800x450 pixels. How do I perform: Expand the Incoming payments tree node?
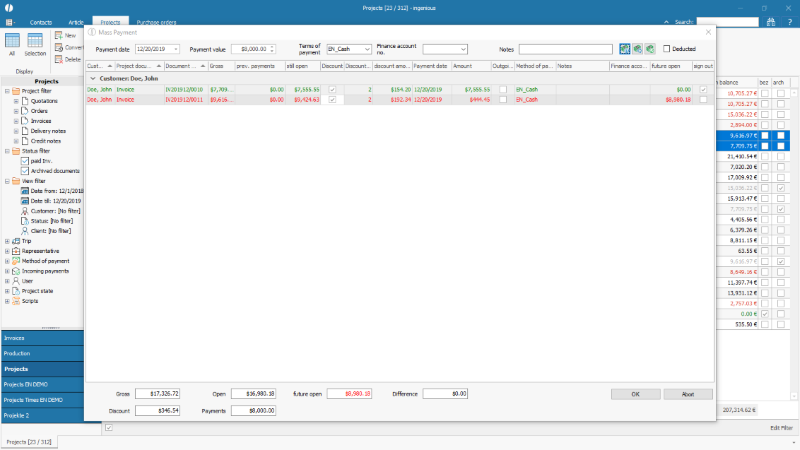pos(7,271)
